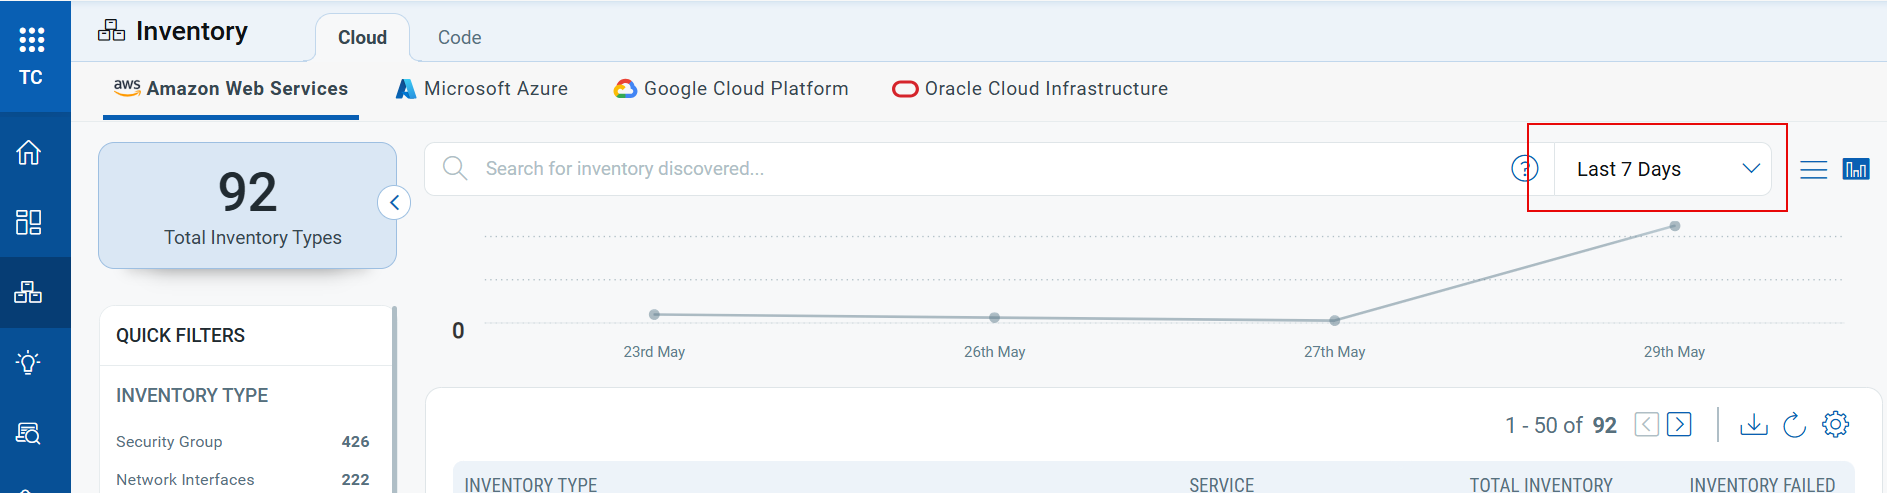Click the search help question mark icon
The width and height of the screenshot is (1887, 493).
coord(1524,169)
